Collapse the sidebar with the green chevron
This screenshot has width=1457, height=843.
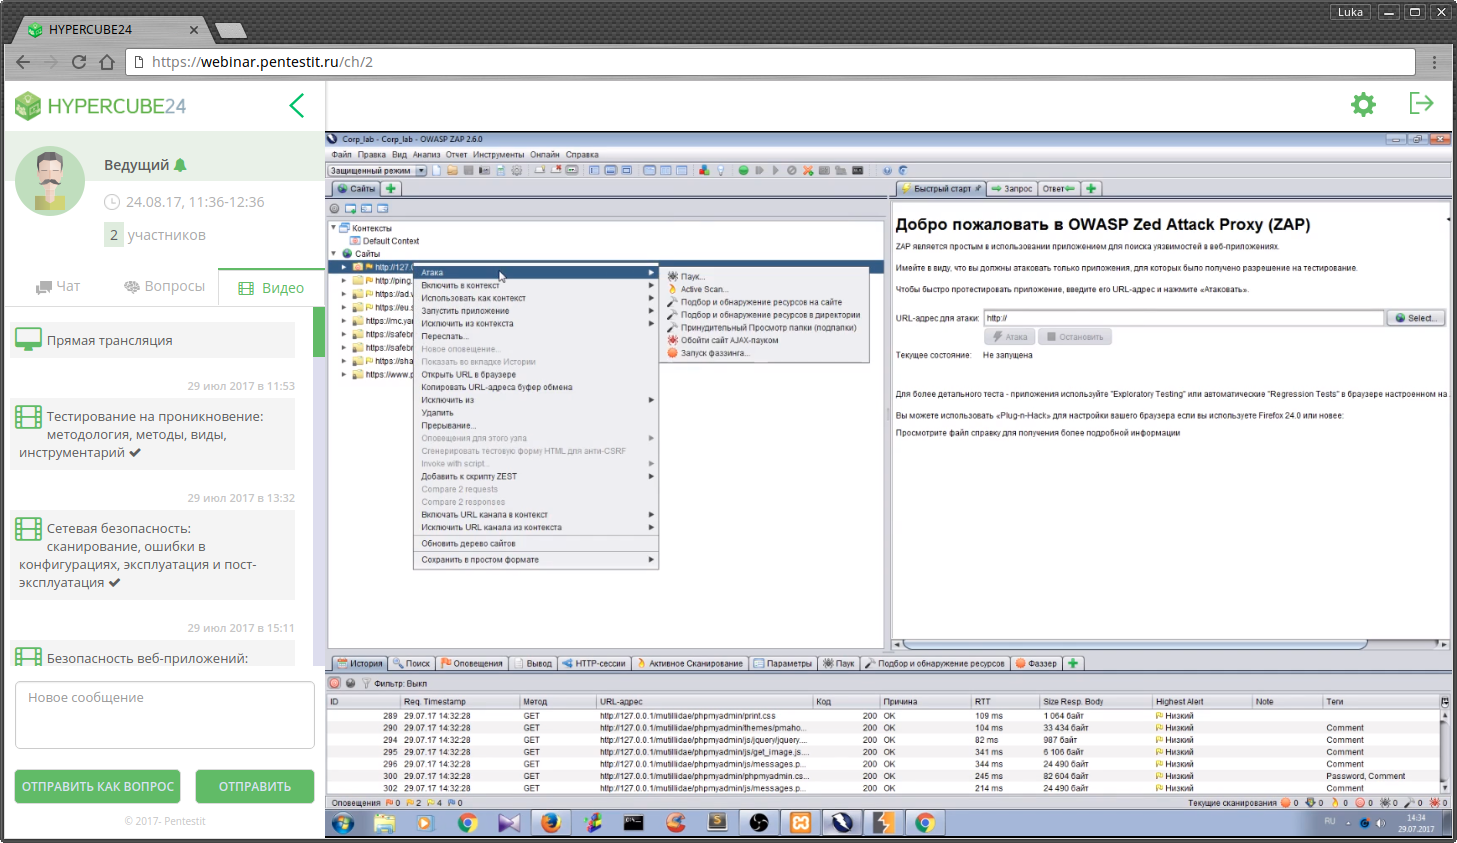click(297, 106)
